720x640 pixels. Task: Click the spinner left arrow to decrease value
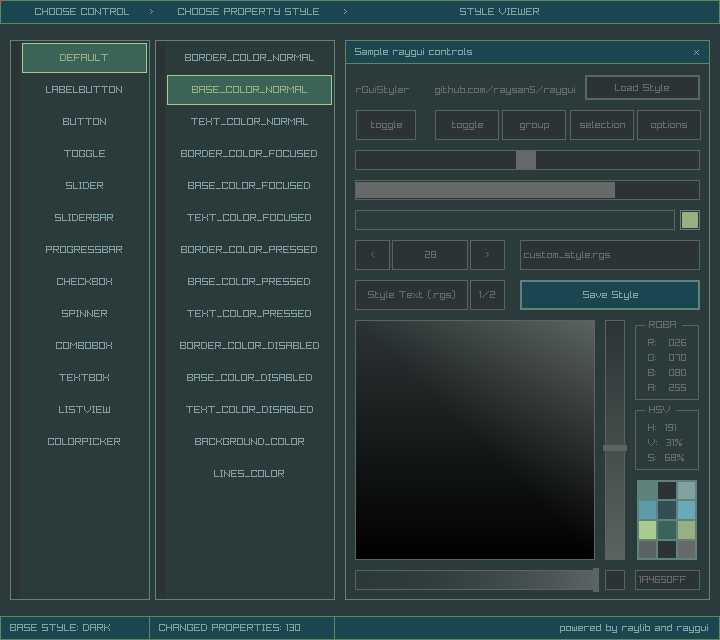point(373,255)
